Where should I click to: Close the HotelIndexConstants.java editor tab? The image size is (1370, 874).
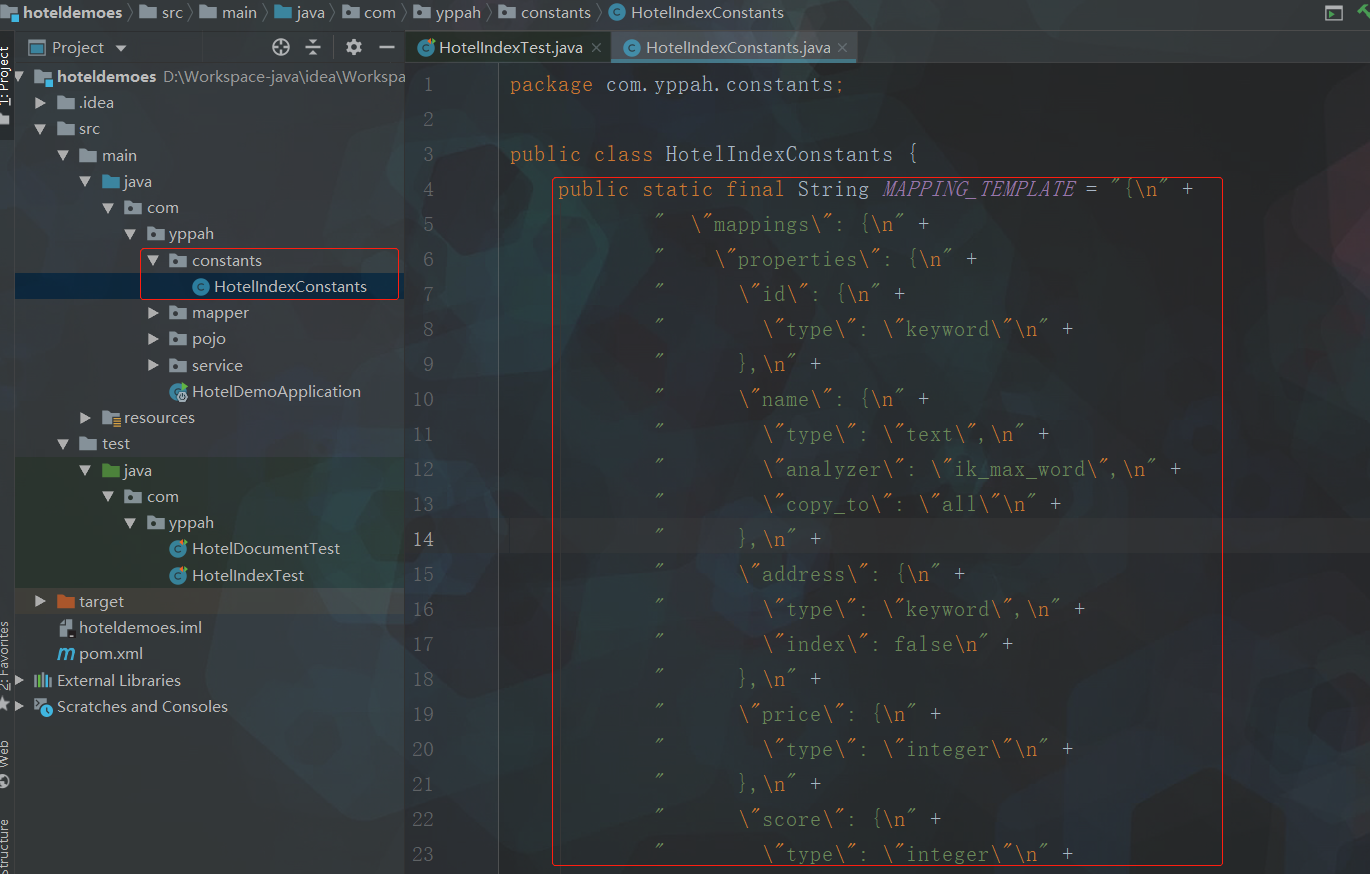843,47
